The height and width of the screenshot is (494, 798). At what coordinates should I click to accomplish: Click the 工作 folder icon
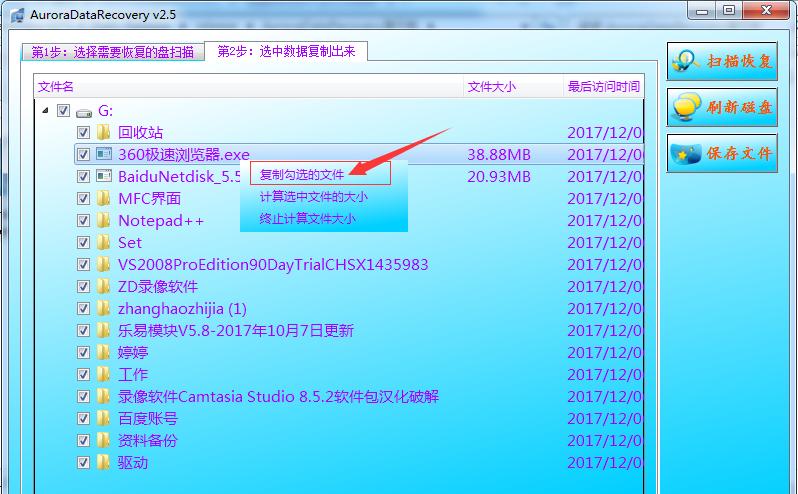click(x=103, y=374)
